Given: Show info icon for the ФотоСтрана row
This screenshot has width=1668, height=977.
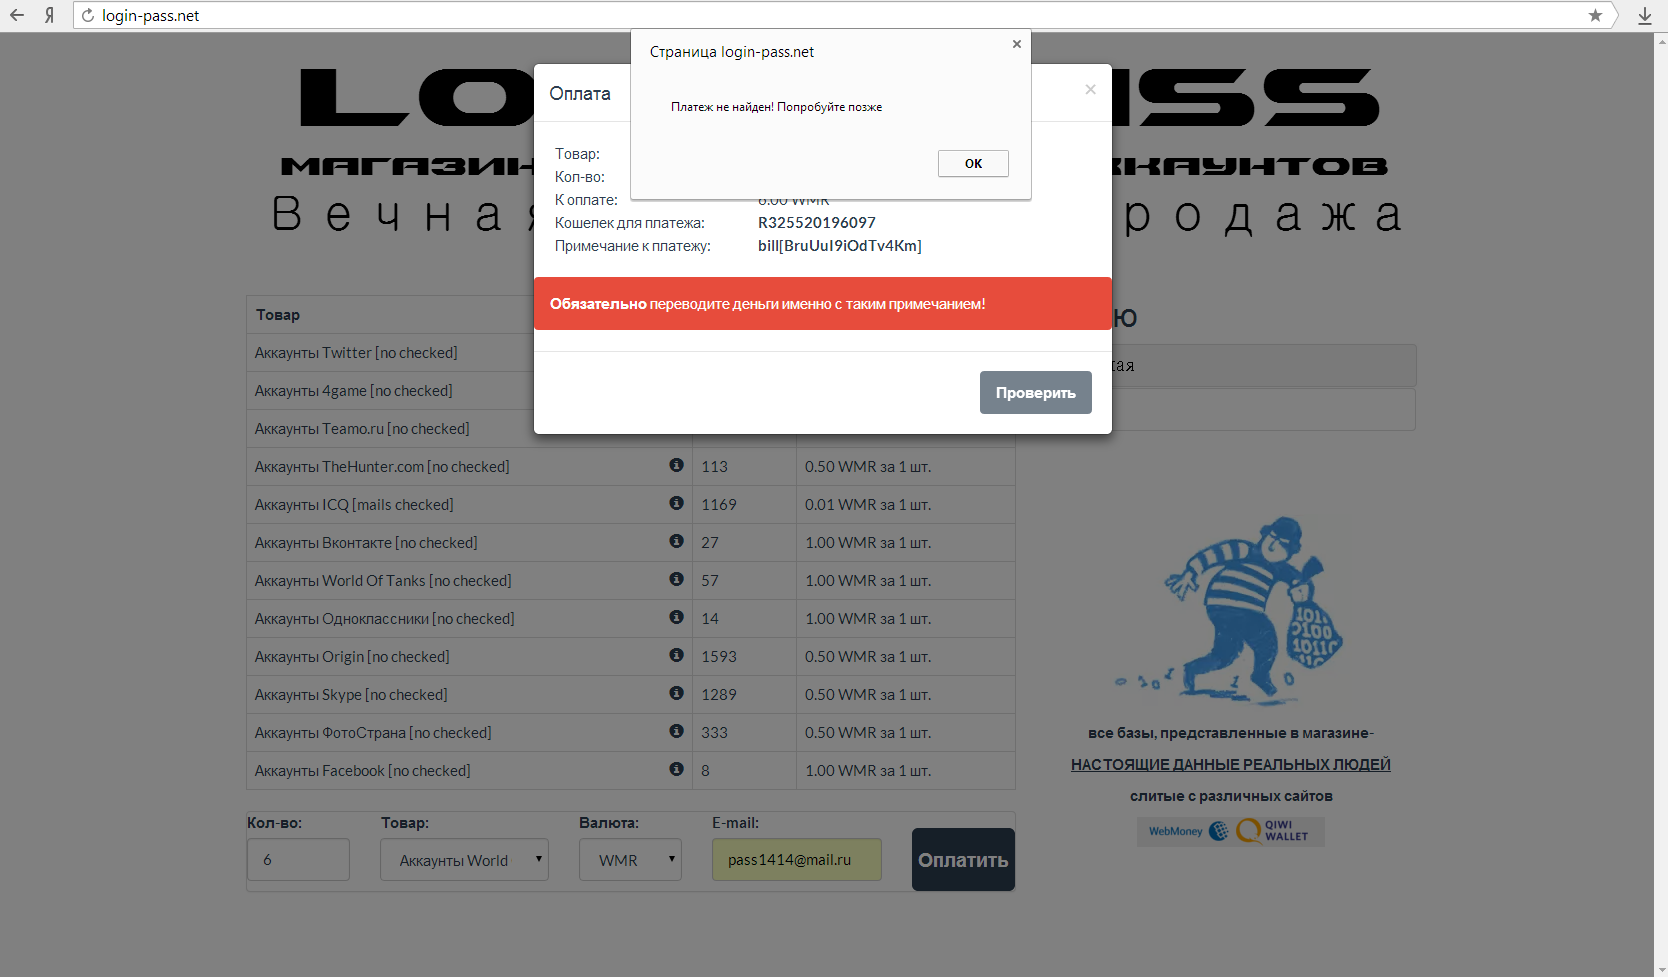Looking at the screenshot, I should coord(676,731).
